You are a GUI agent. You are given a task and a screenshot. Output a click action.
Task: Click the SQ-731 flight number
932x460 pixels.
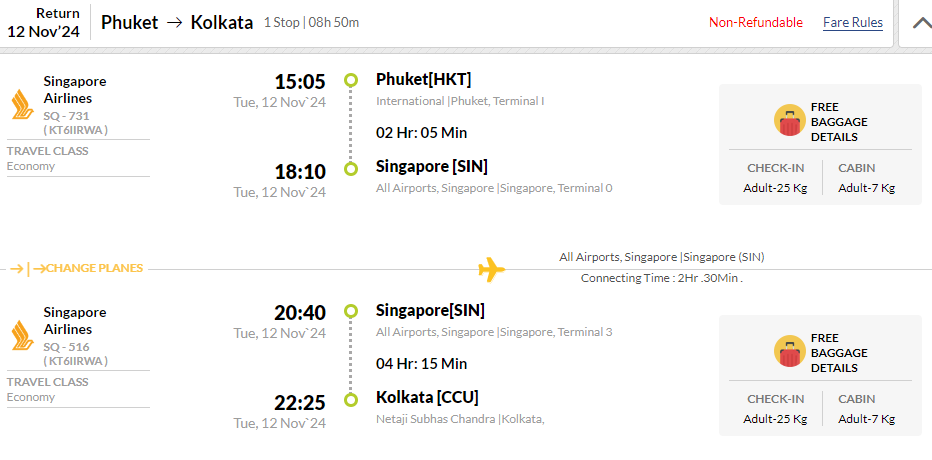67,116
